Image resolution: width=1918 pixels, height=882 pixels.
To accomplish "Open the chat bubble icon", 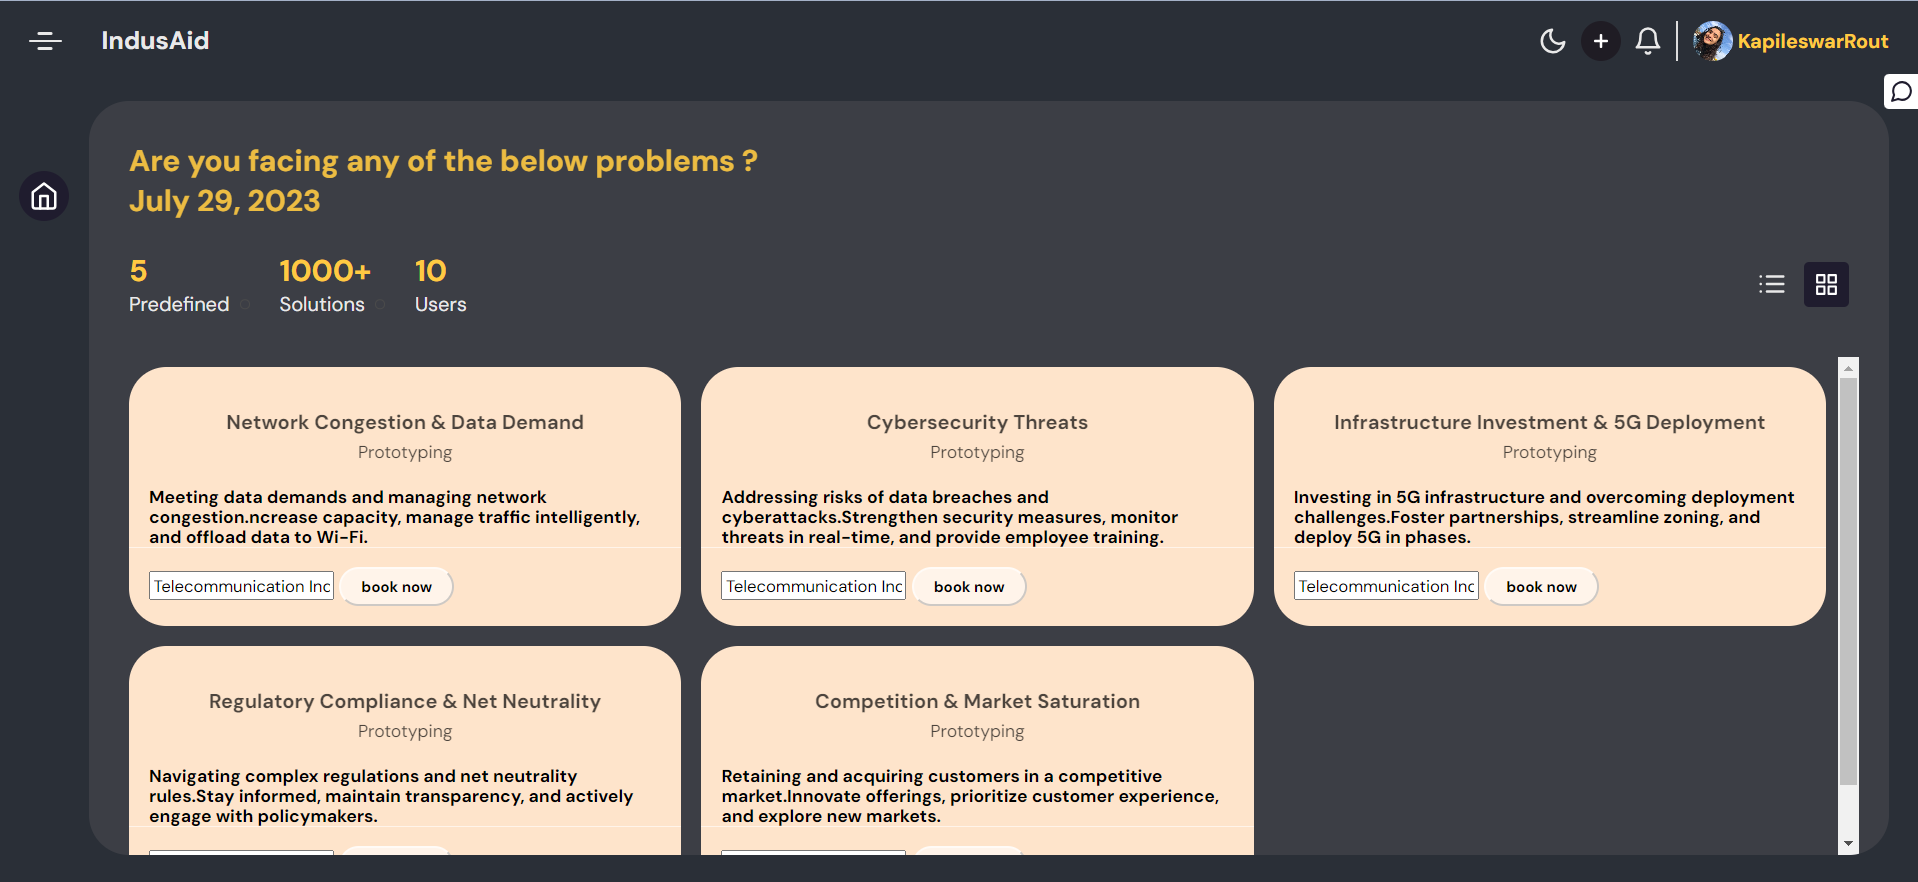I will [1901, 92].
